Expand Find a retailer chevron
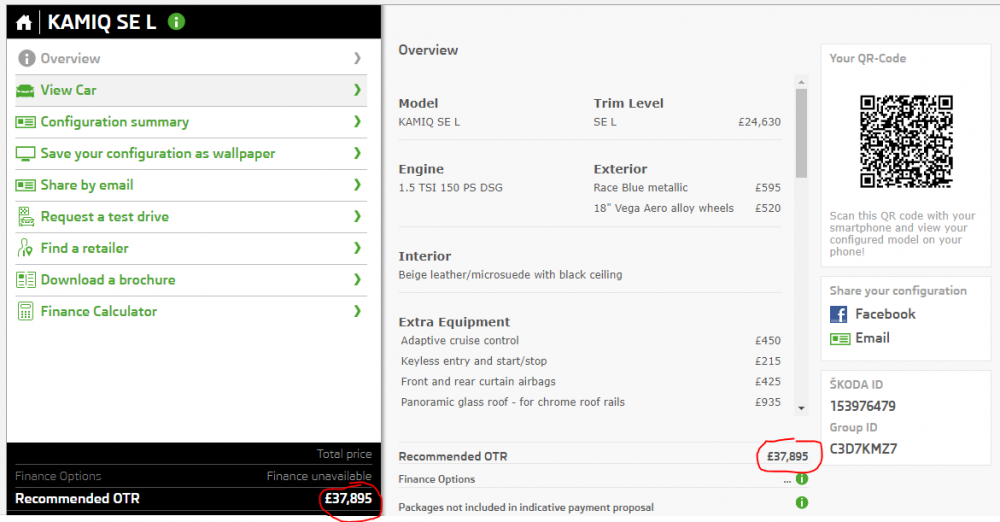The height and width of the screenshot is (522, 1000). pyautogui.click(x=357, y=248)
